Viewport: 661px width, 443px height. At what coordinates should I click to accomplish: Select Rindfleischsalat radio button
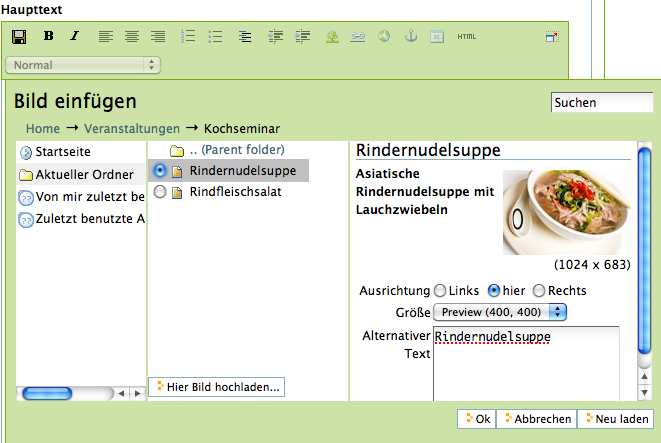pyautogui.click(x=160, y=192)
